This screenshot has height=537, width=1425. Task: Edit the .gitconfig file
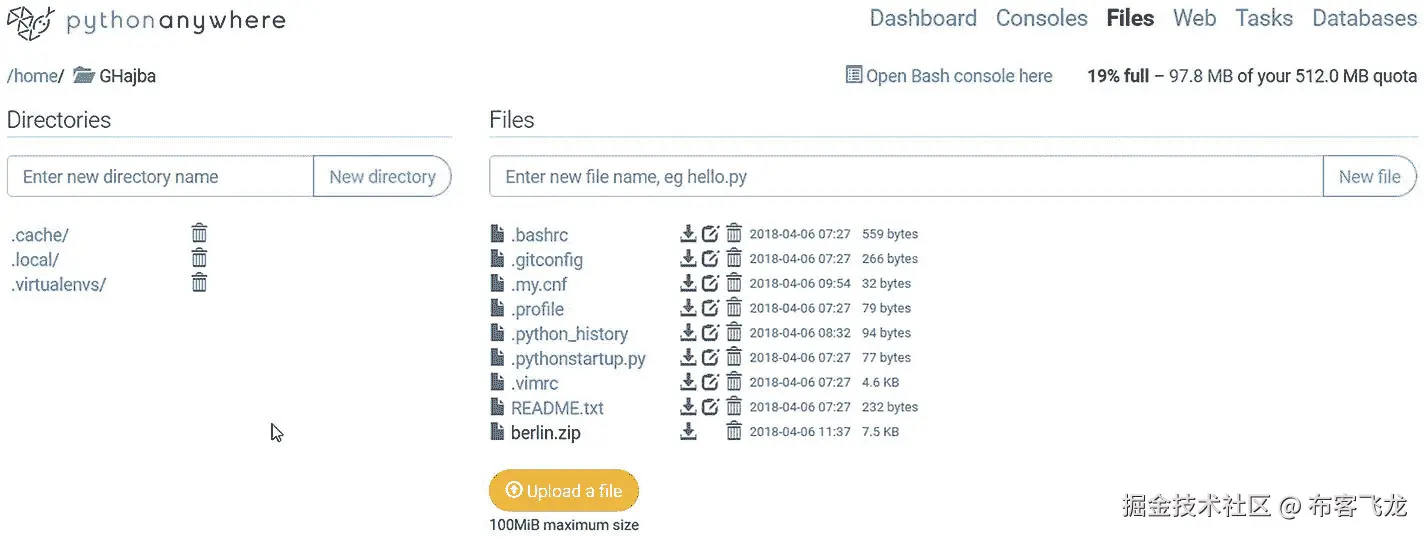710,259
